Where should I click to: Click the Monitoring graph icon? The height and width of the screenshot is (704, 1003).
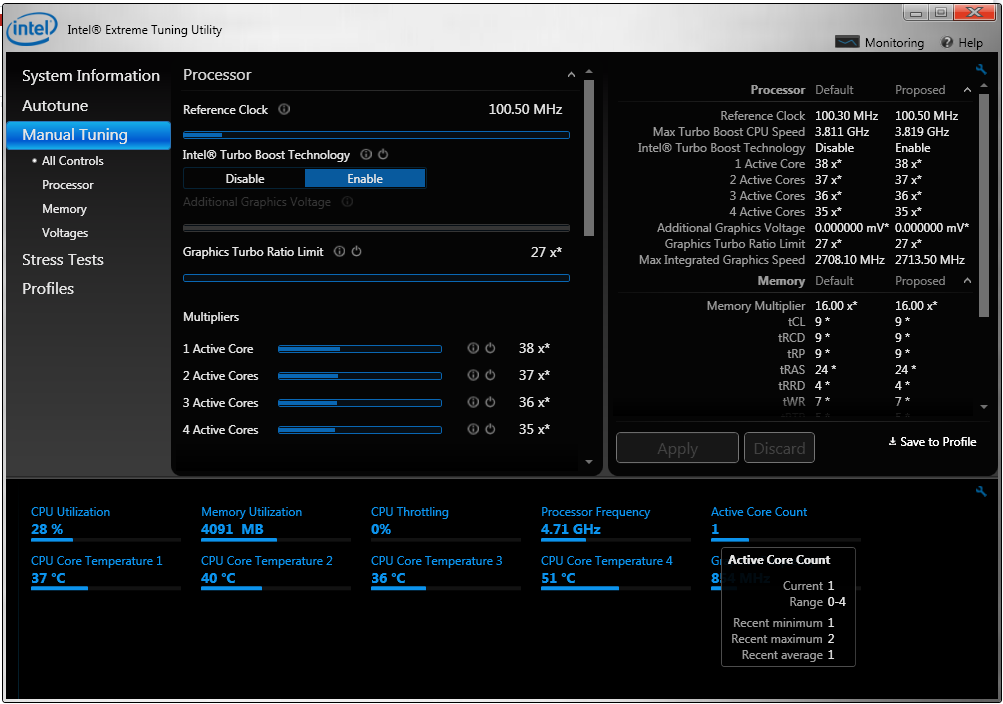tap(847, 42)
